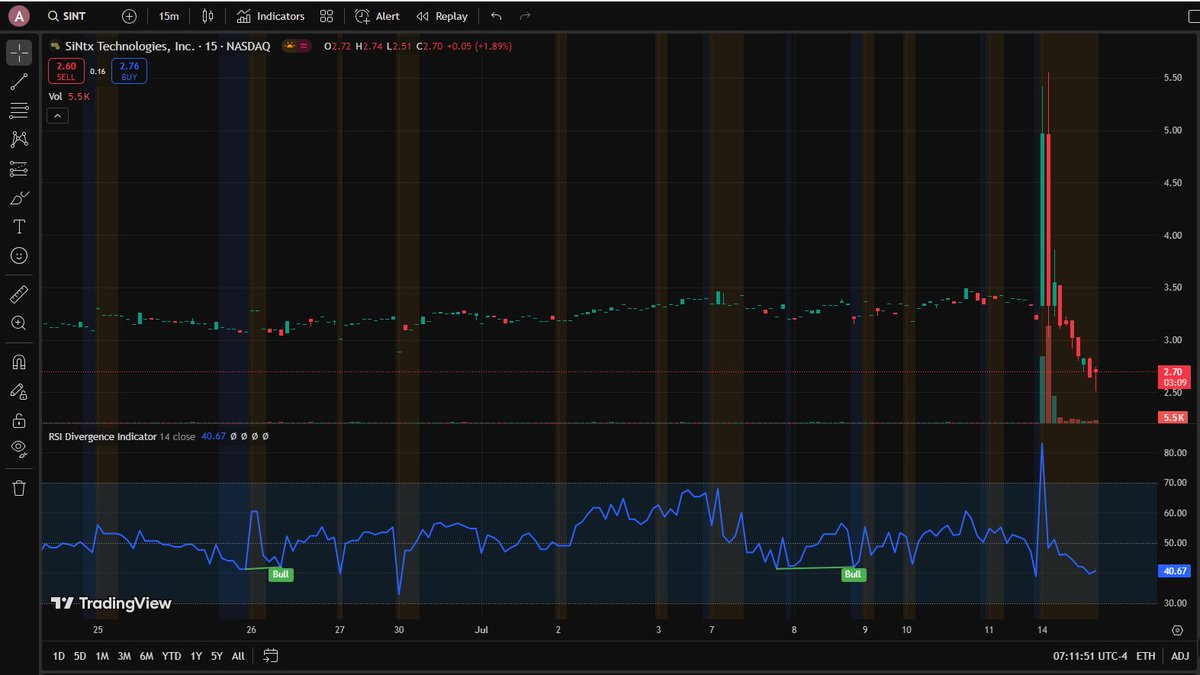Redo the last chart action
This screenshot has height=675, width=1200.
point(525,17)
